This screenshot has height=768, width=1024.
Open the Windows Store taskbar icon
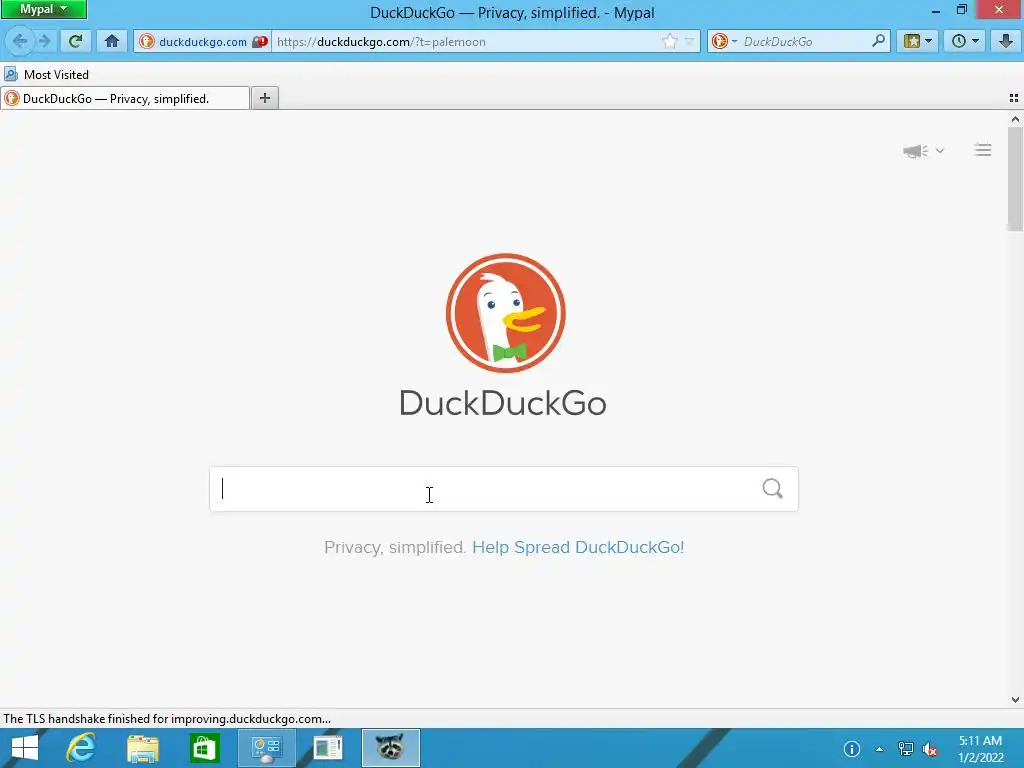[204, 748]
